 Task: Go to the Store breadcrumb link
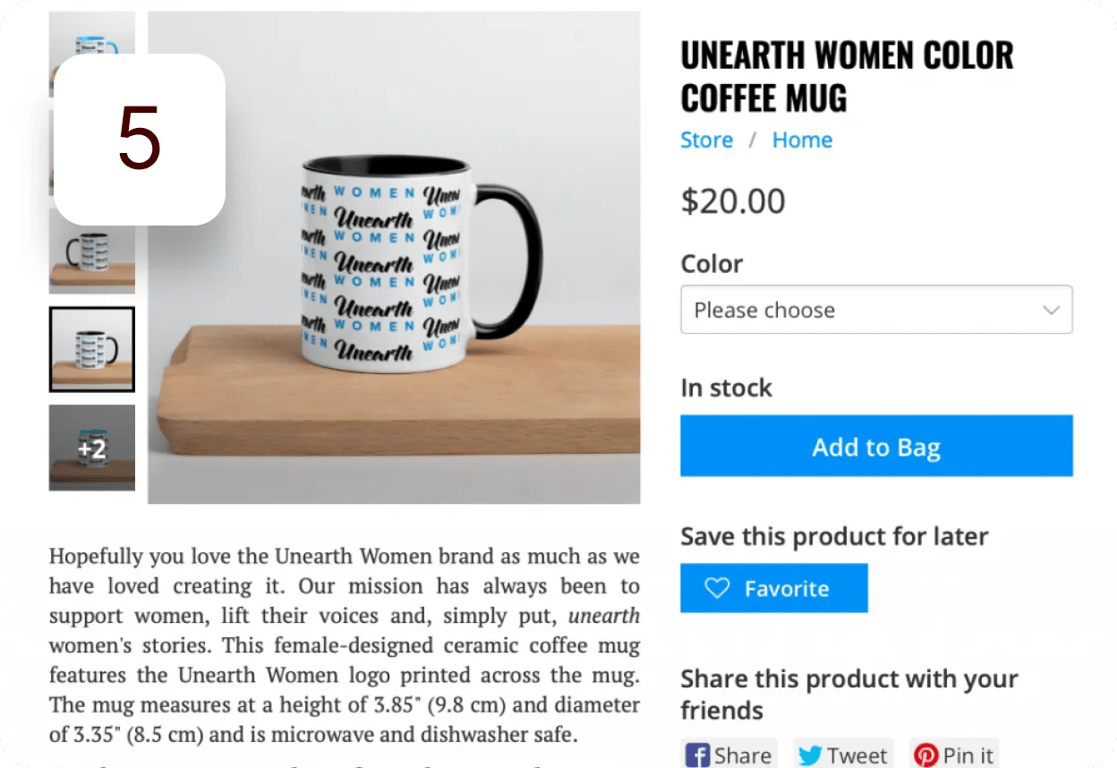click(x=706, y=140)
